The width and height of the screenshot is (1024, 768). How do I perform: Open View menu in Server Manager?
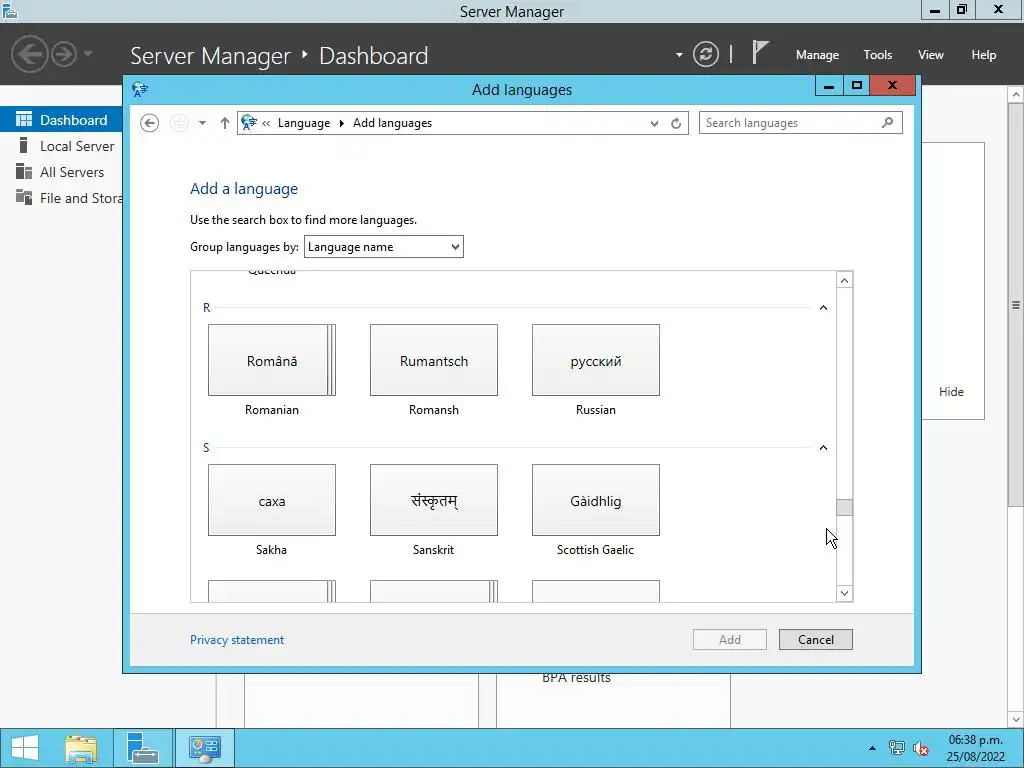click(931, 55)
